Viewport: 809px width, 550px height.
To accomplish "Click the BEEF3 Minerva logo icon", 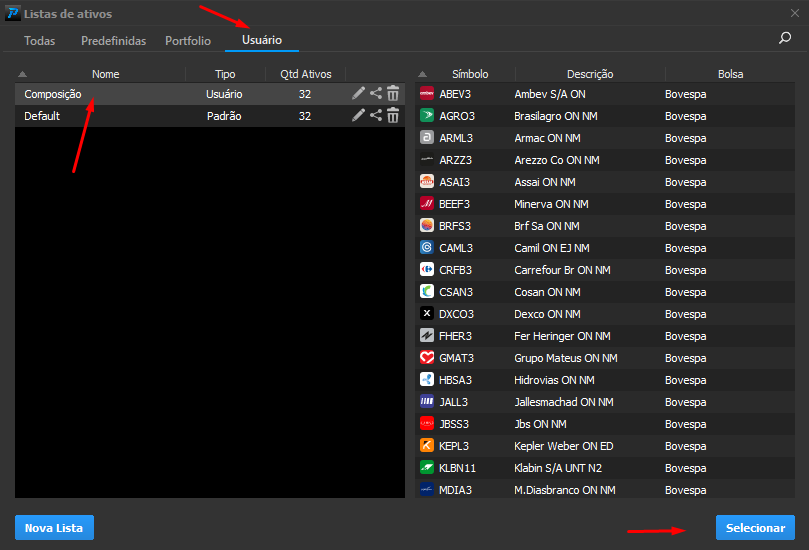I will (x=427, y=204).
